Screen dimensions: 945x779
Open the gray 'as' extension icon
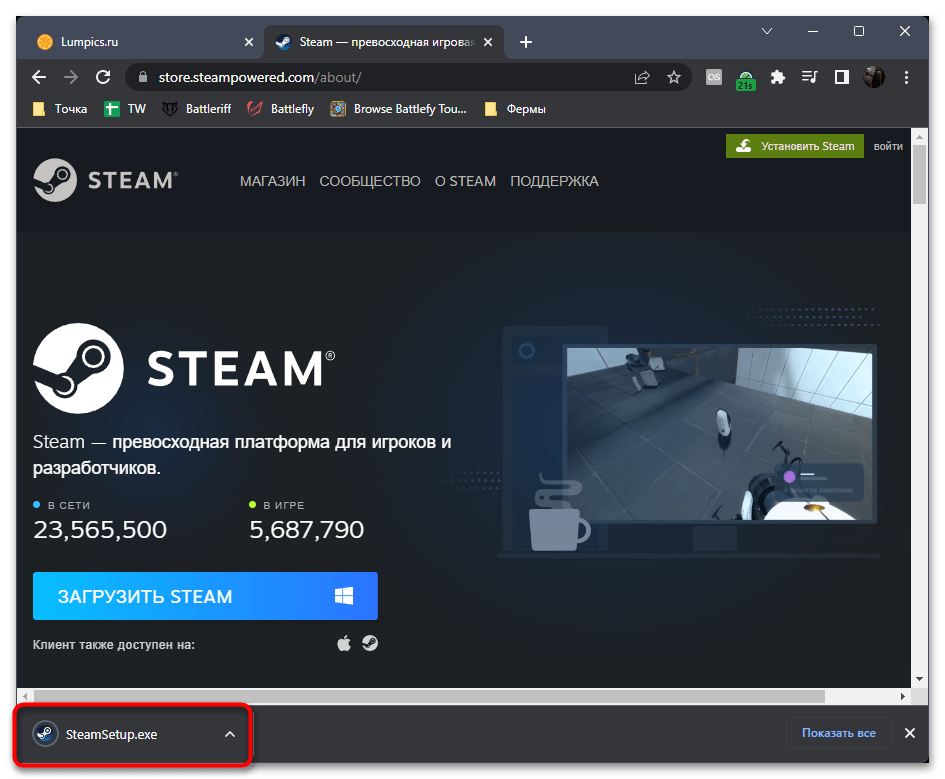(714, 77)
